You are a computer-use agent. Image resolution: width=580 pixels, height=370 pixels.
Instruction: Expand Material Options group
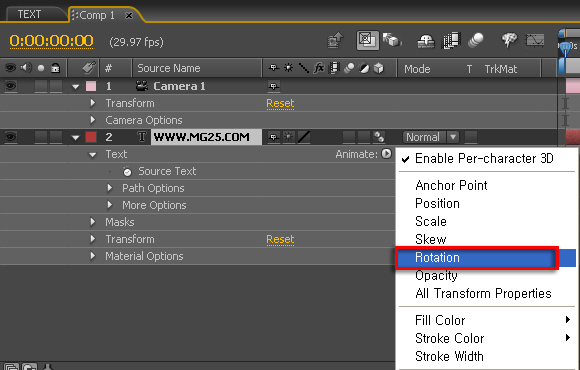click(x=93, y=256)
